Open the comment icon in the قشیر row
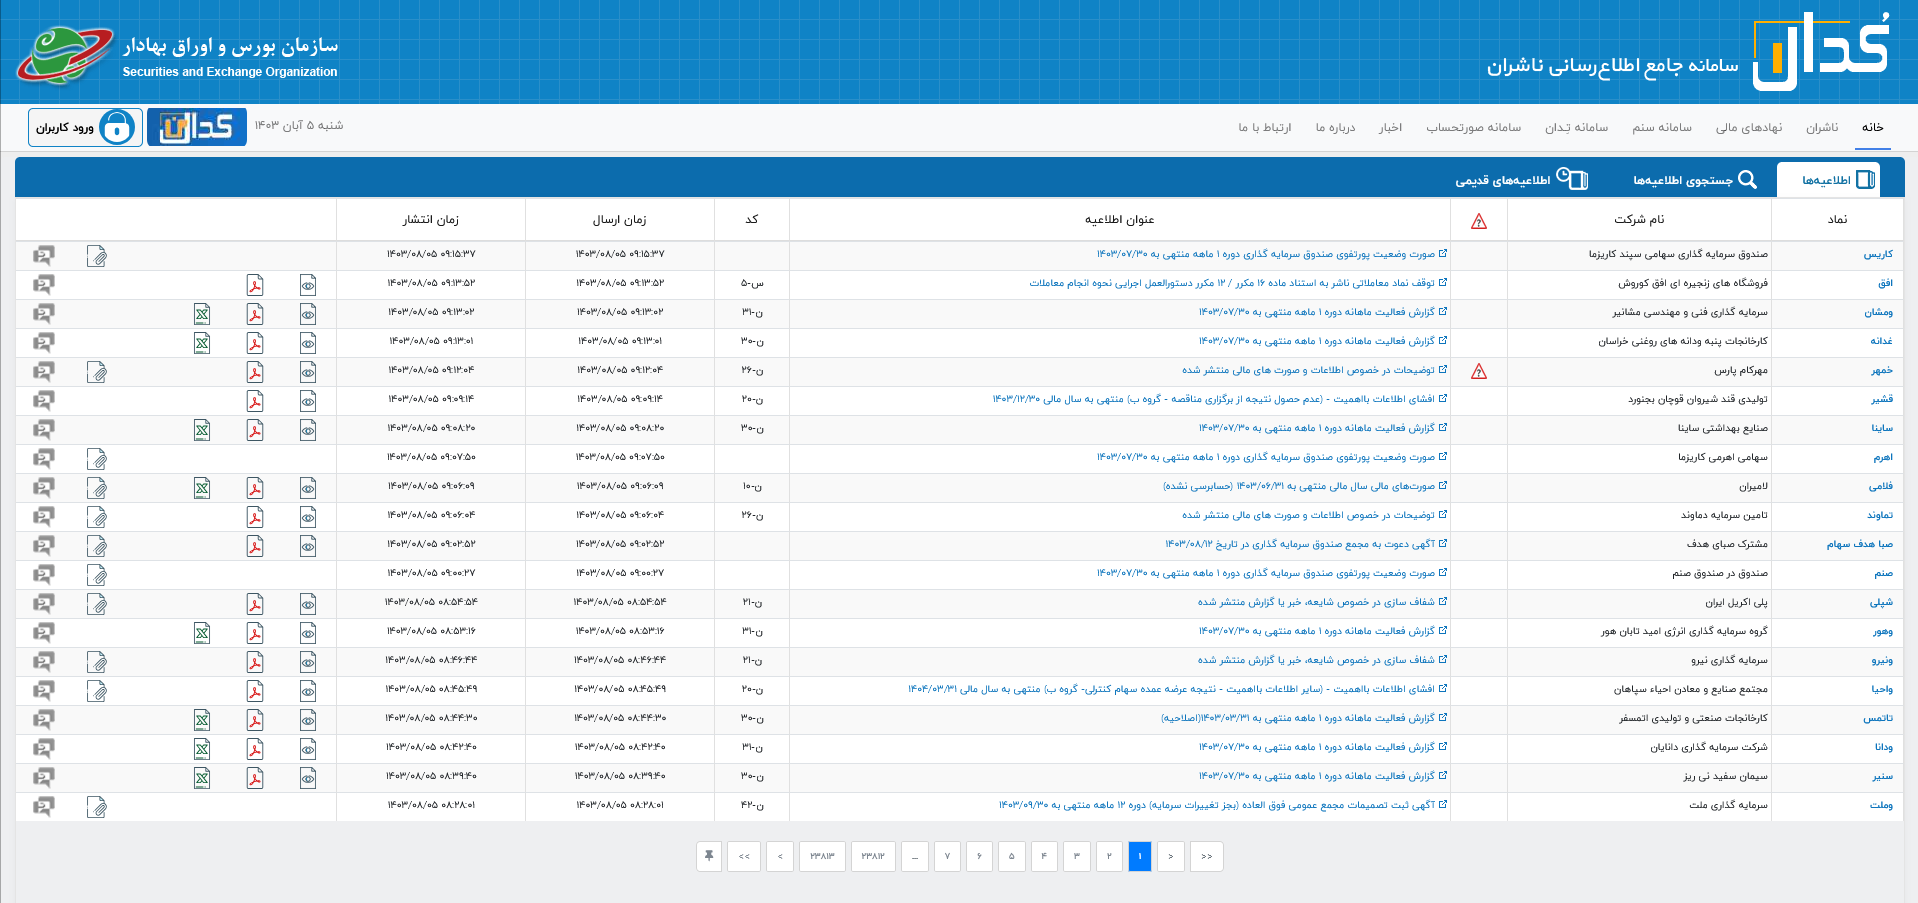 43,400
